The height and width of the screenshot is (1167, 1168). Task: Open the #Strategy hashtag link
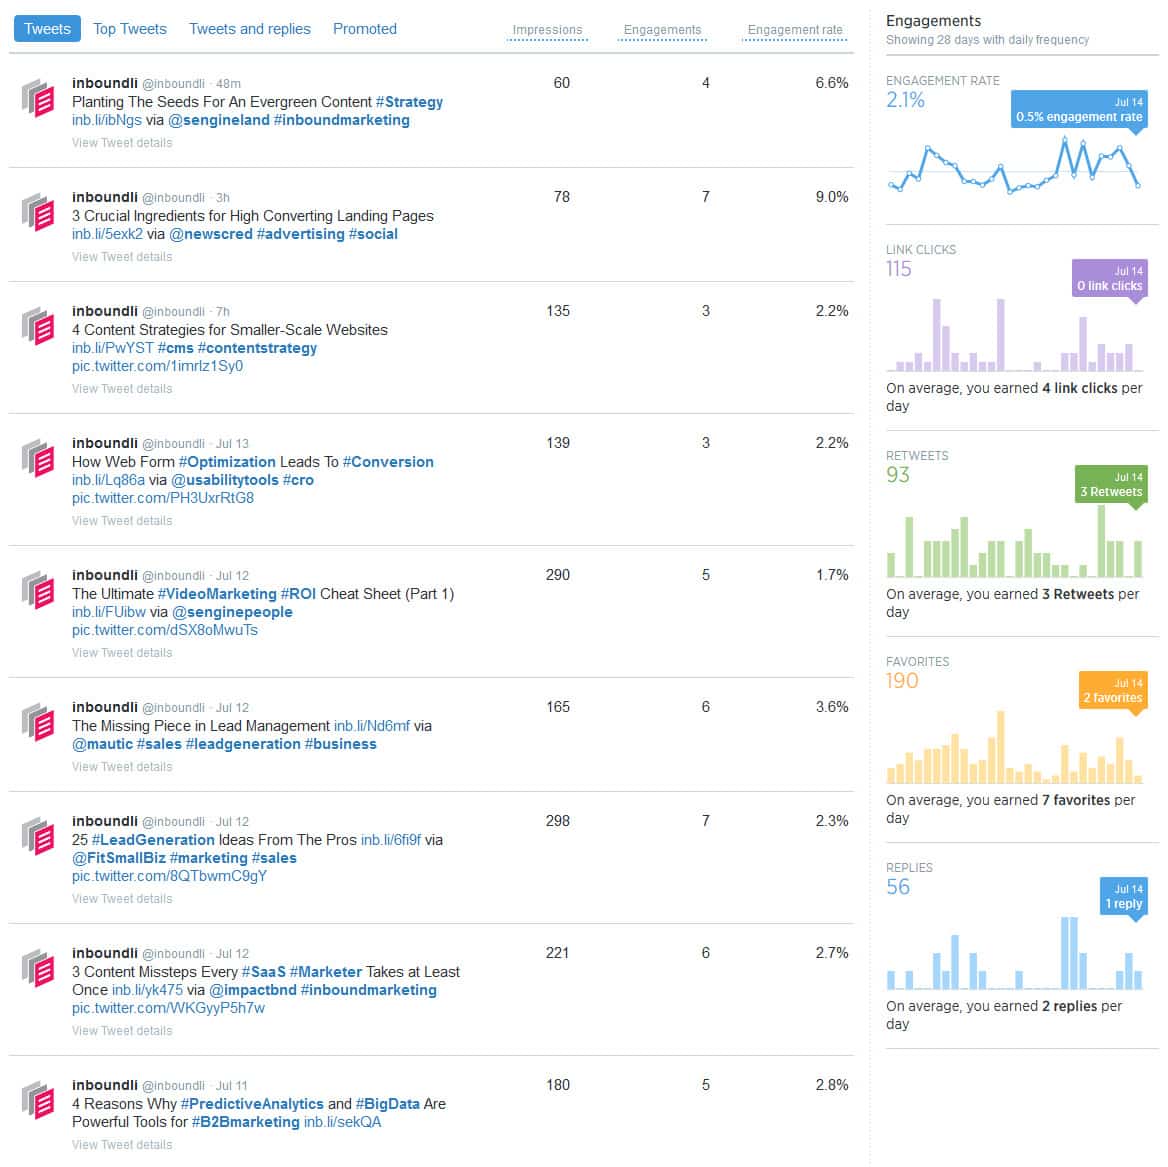pos(409,102)
